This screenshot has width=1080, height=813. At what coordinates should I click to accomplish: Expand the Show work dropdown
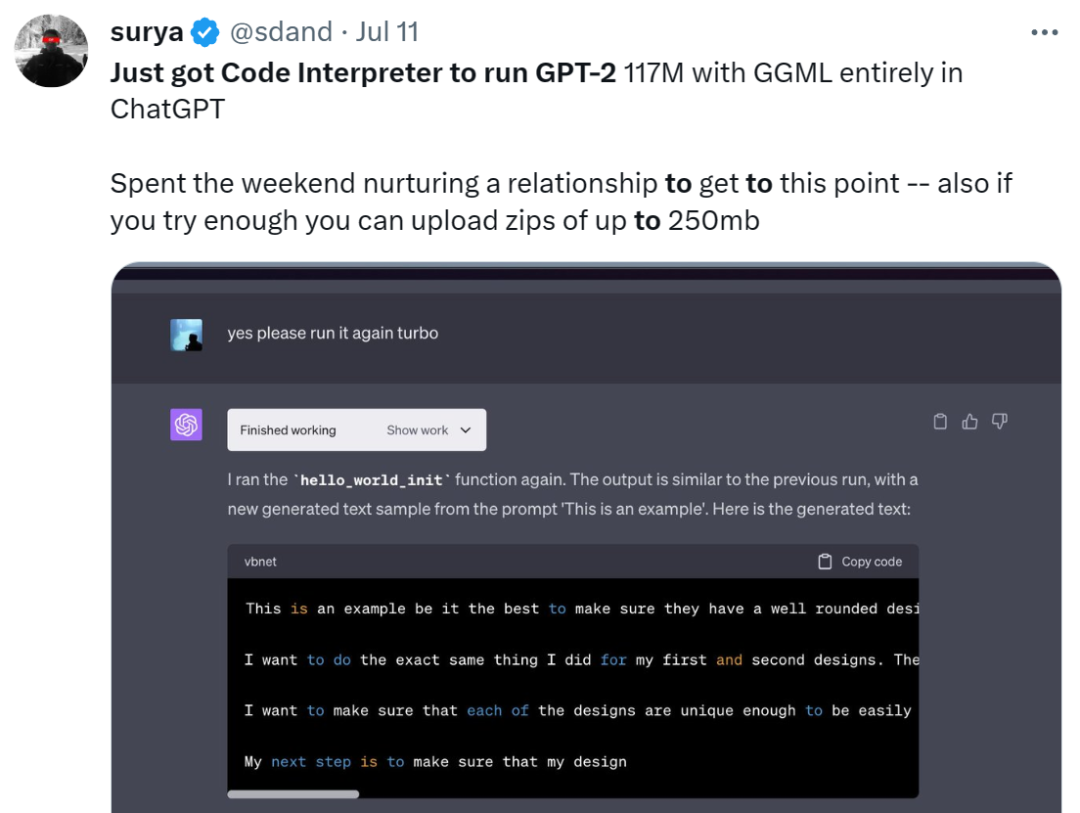[x=428, y=430]
